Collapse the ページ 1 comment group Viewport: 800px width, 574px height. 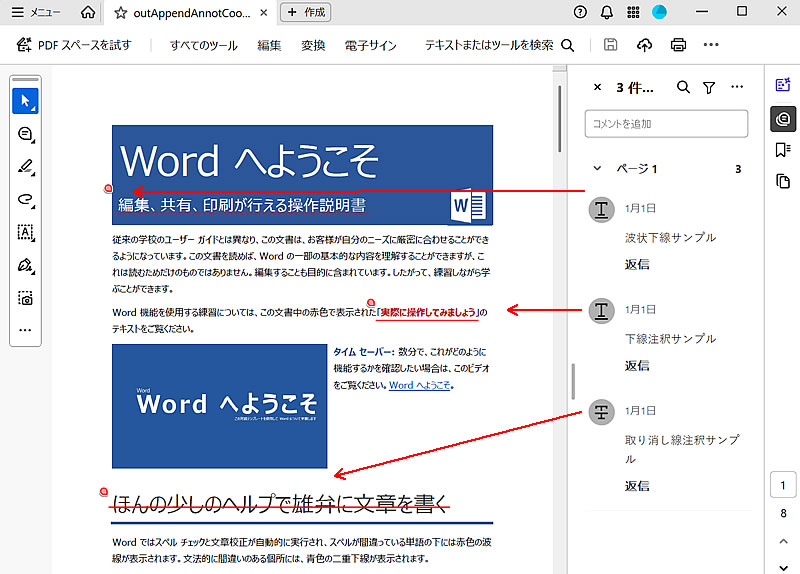(597, 168)
